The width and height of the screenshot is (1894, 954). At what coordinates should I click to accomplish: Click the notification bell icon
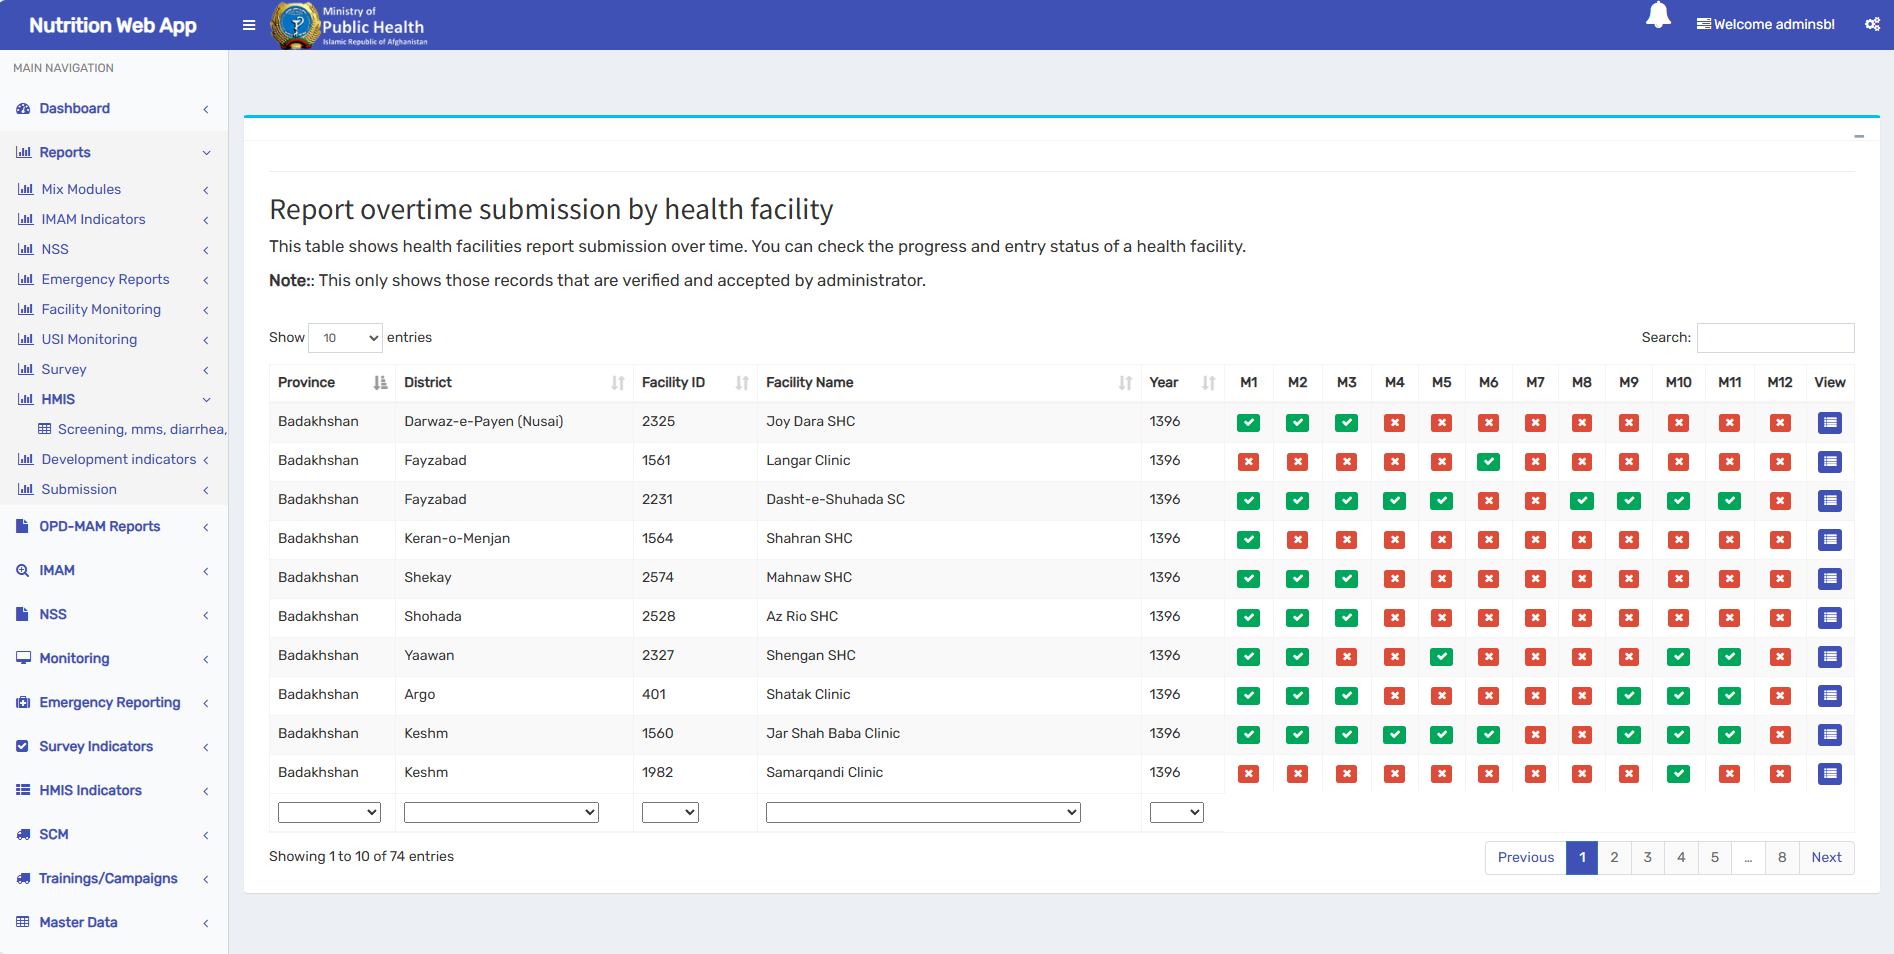coord(1658,16)
